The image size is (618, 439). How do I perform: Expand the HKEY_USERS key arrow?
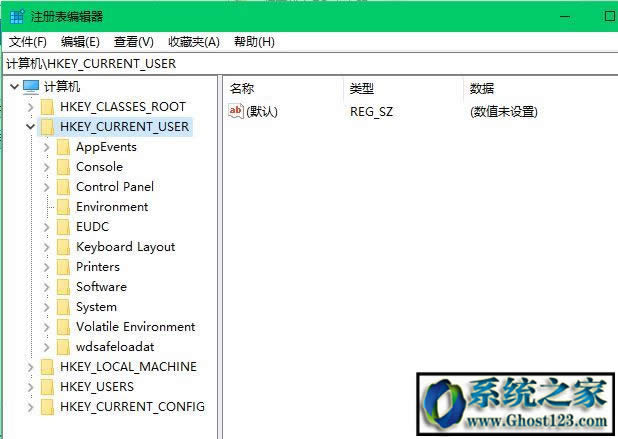tap(30, 387)
